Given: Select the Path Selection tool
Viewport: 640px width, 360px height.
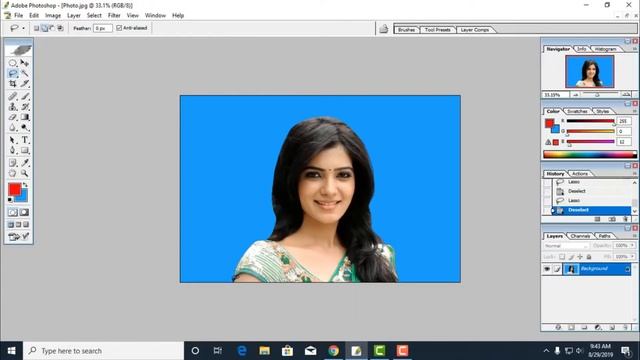Looking at the screenshot, I should (x=13, y=140).
